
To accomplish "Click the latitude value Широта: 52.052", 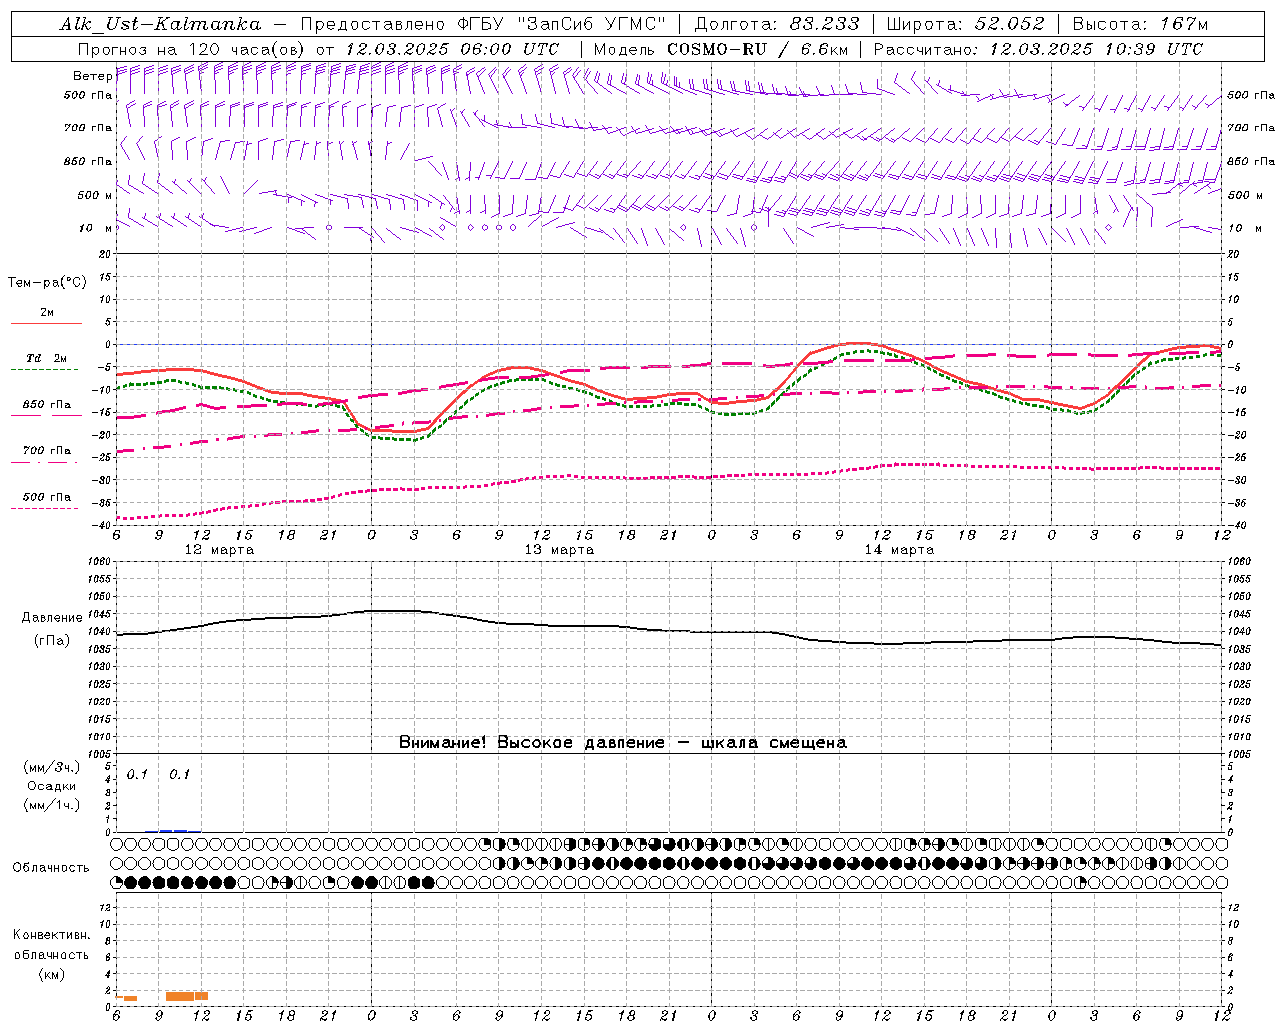I will pos(965,24).
